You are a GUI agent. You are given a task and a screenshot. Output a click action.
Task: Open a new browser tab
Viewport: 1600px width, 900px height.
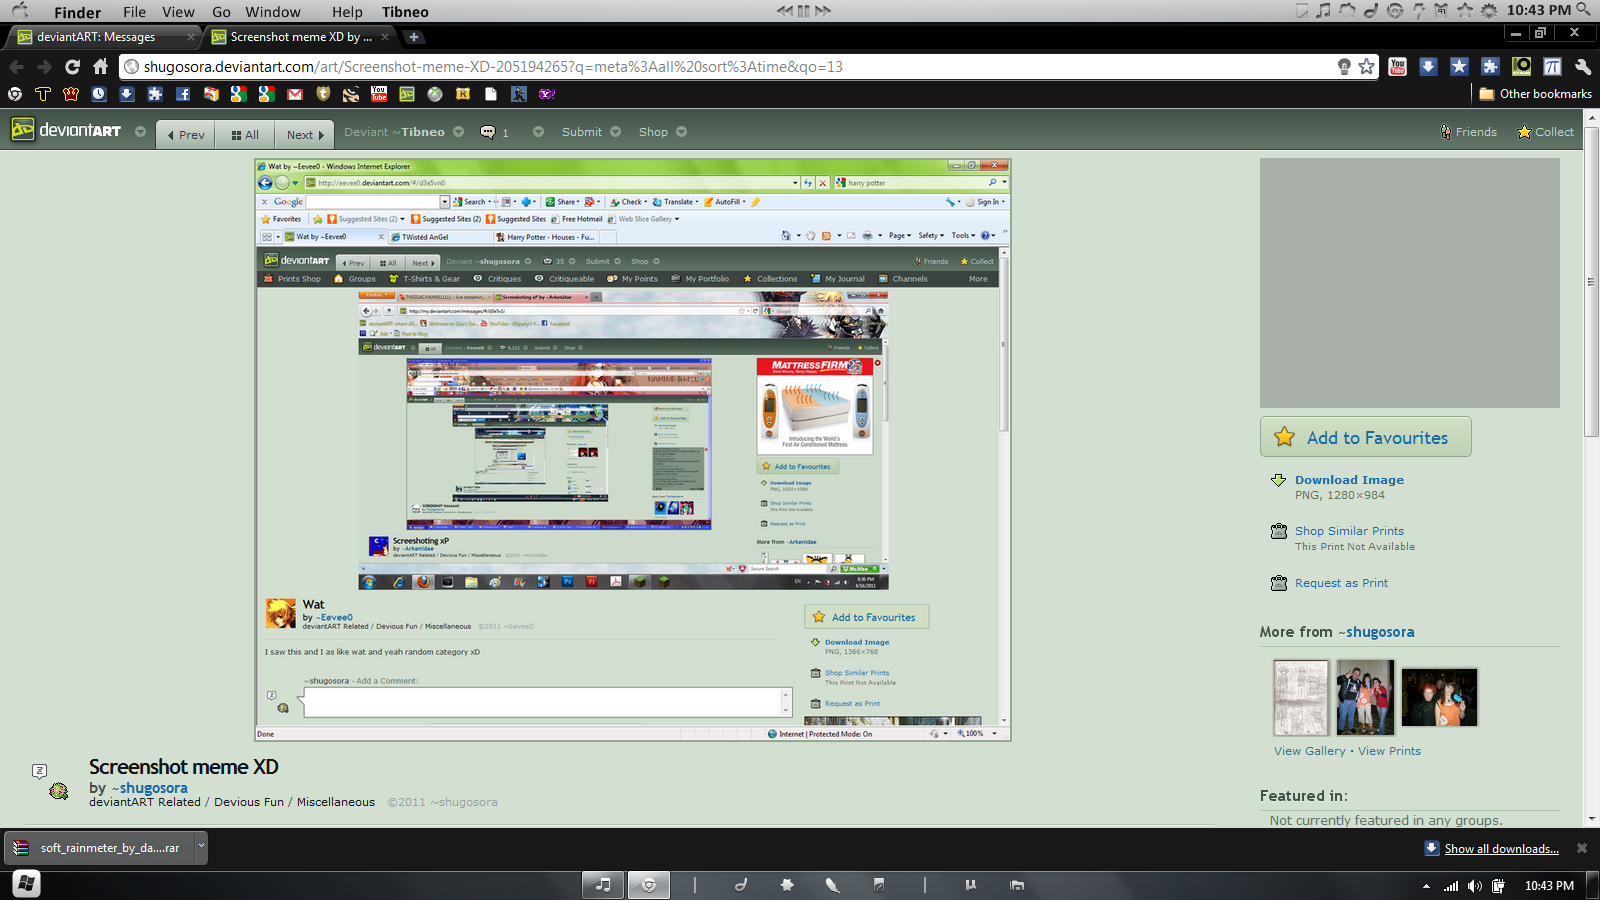[x=414, y=37]
